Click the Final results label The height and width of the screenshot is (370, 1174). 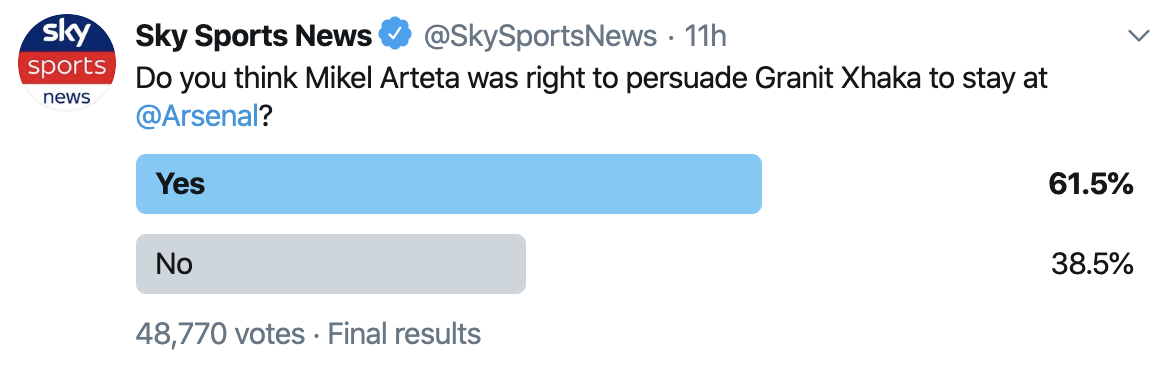[404, 333]
